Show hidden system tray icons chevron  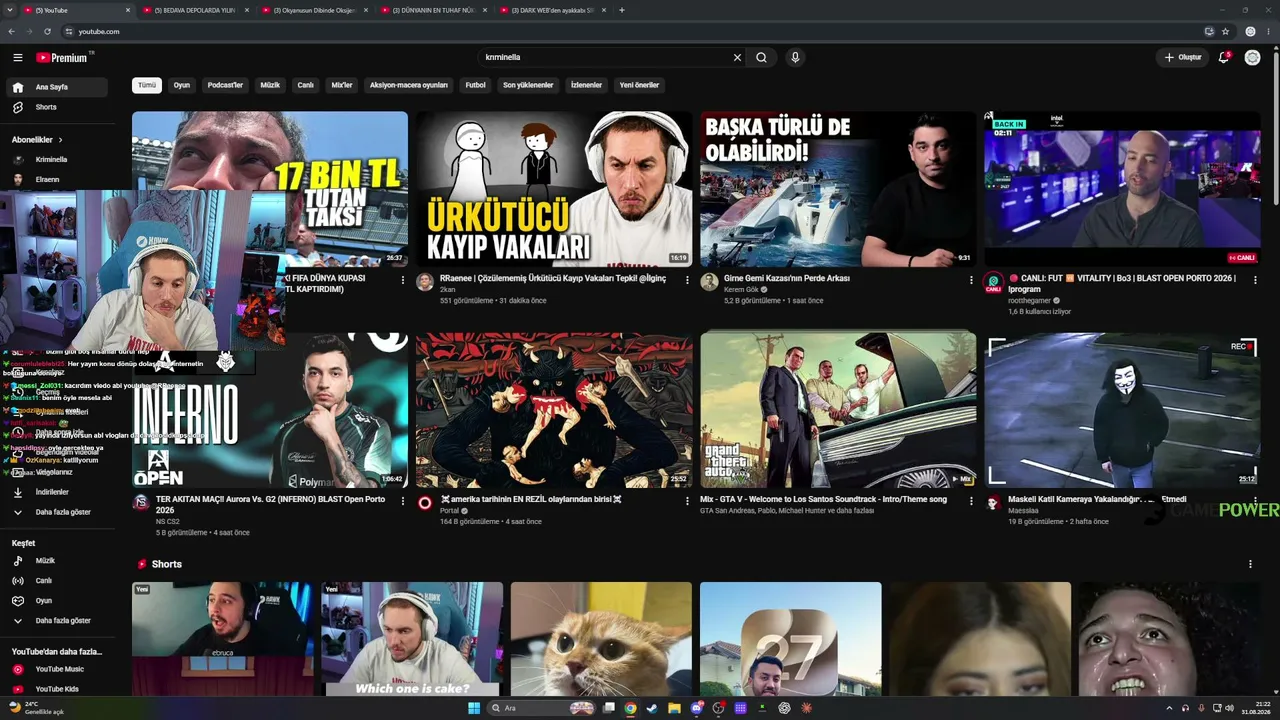[x=1169, y=708]
